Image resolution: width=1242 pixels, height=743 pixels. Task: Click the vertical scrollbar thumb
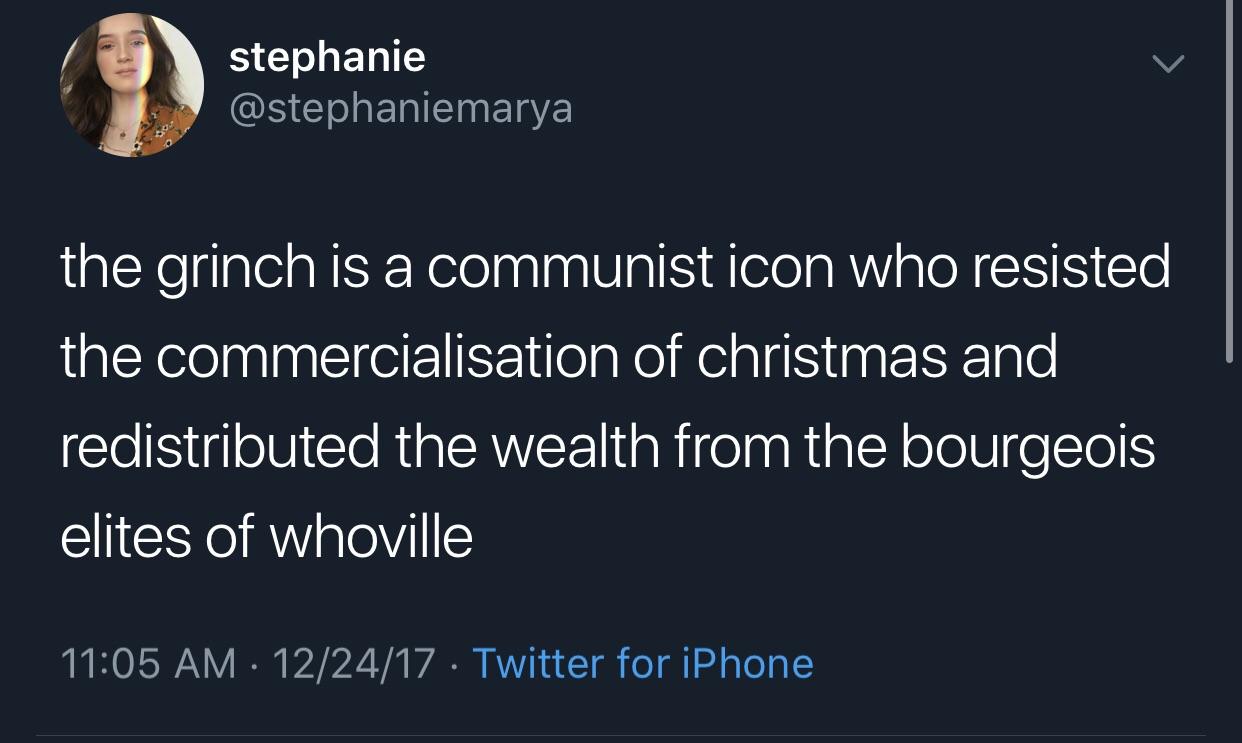pos(1230,180)
